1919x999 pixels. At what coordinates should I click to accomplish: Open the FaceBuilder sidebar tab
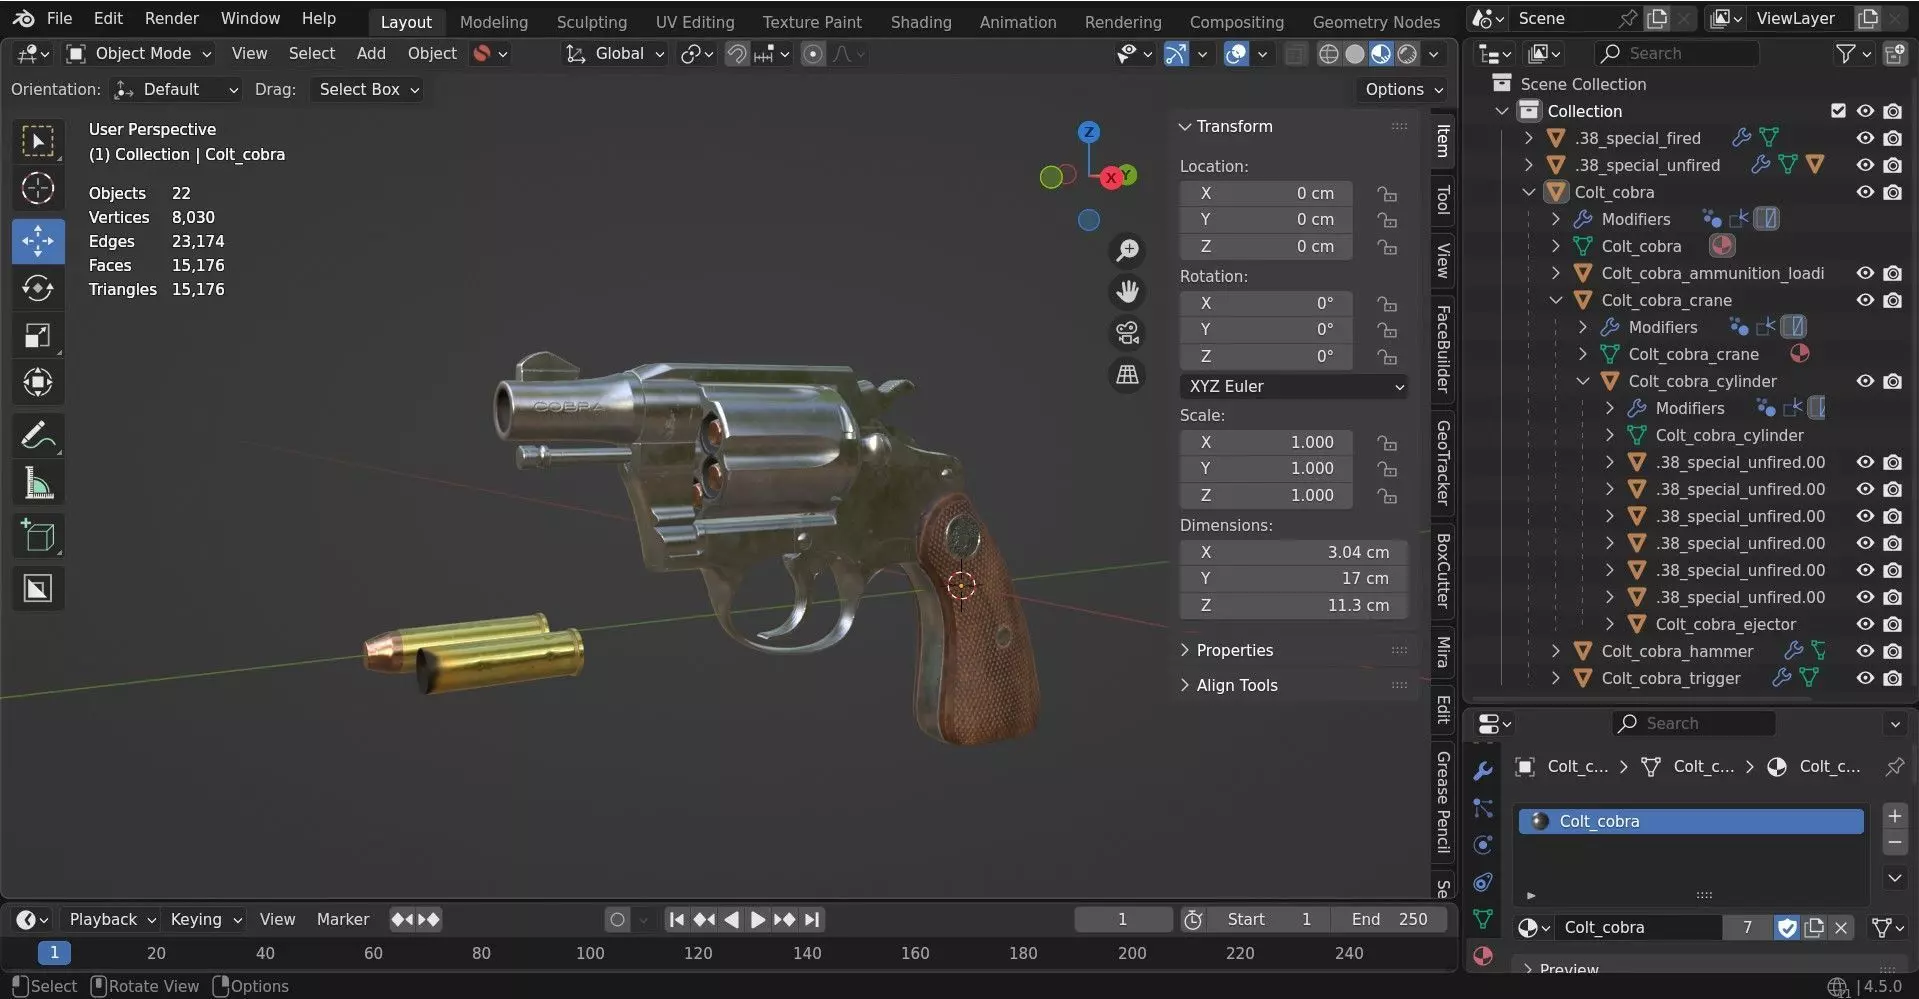1443,347
